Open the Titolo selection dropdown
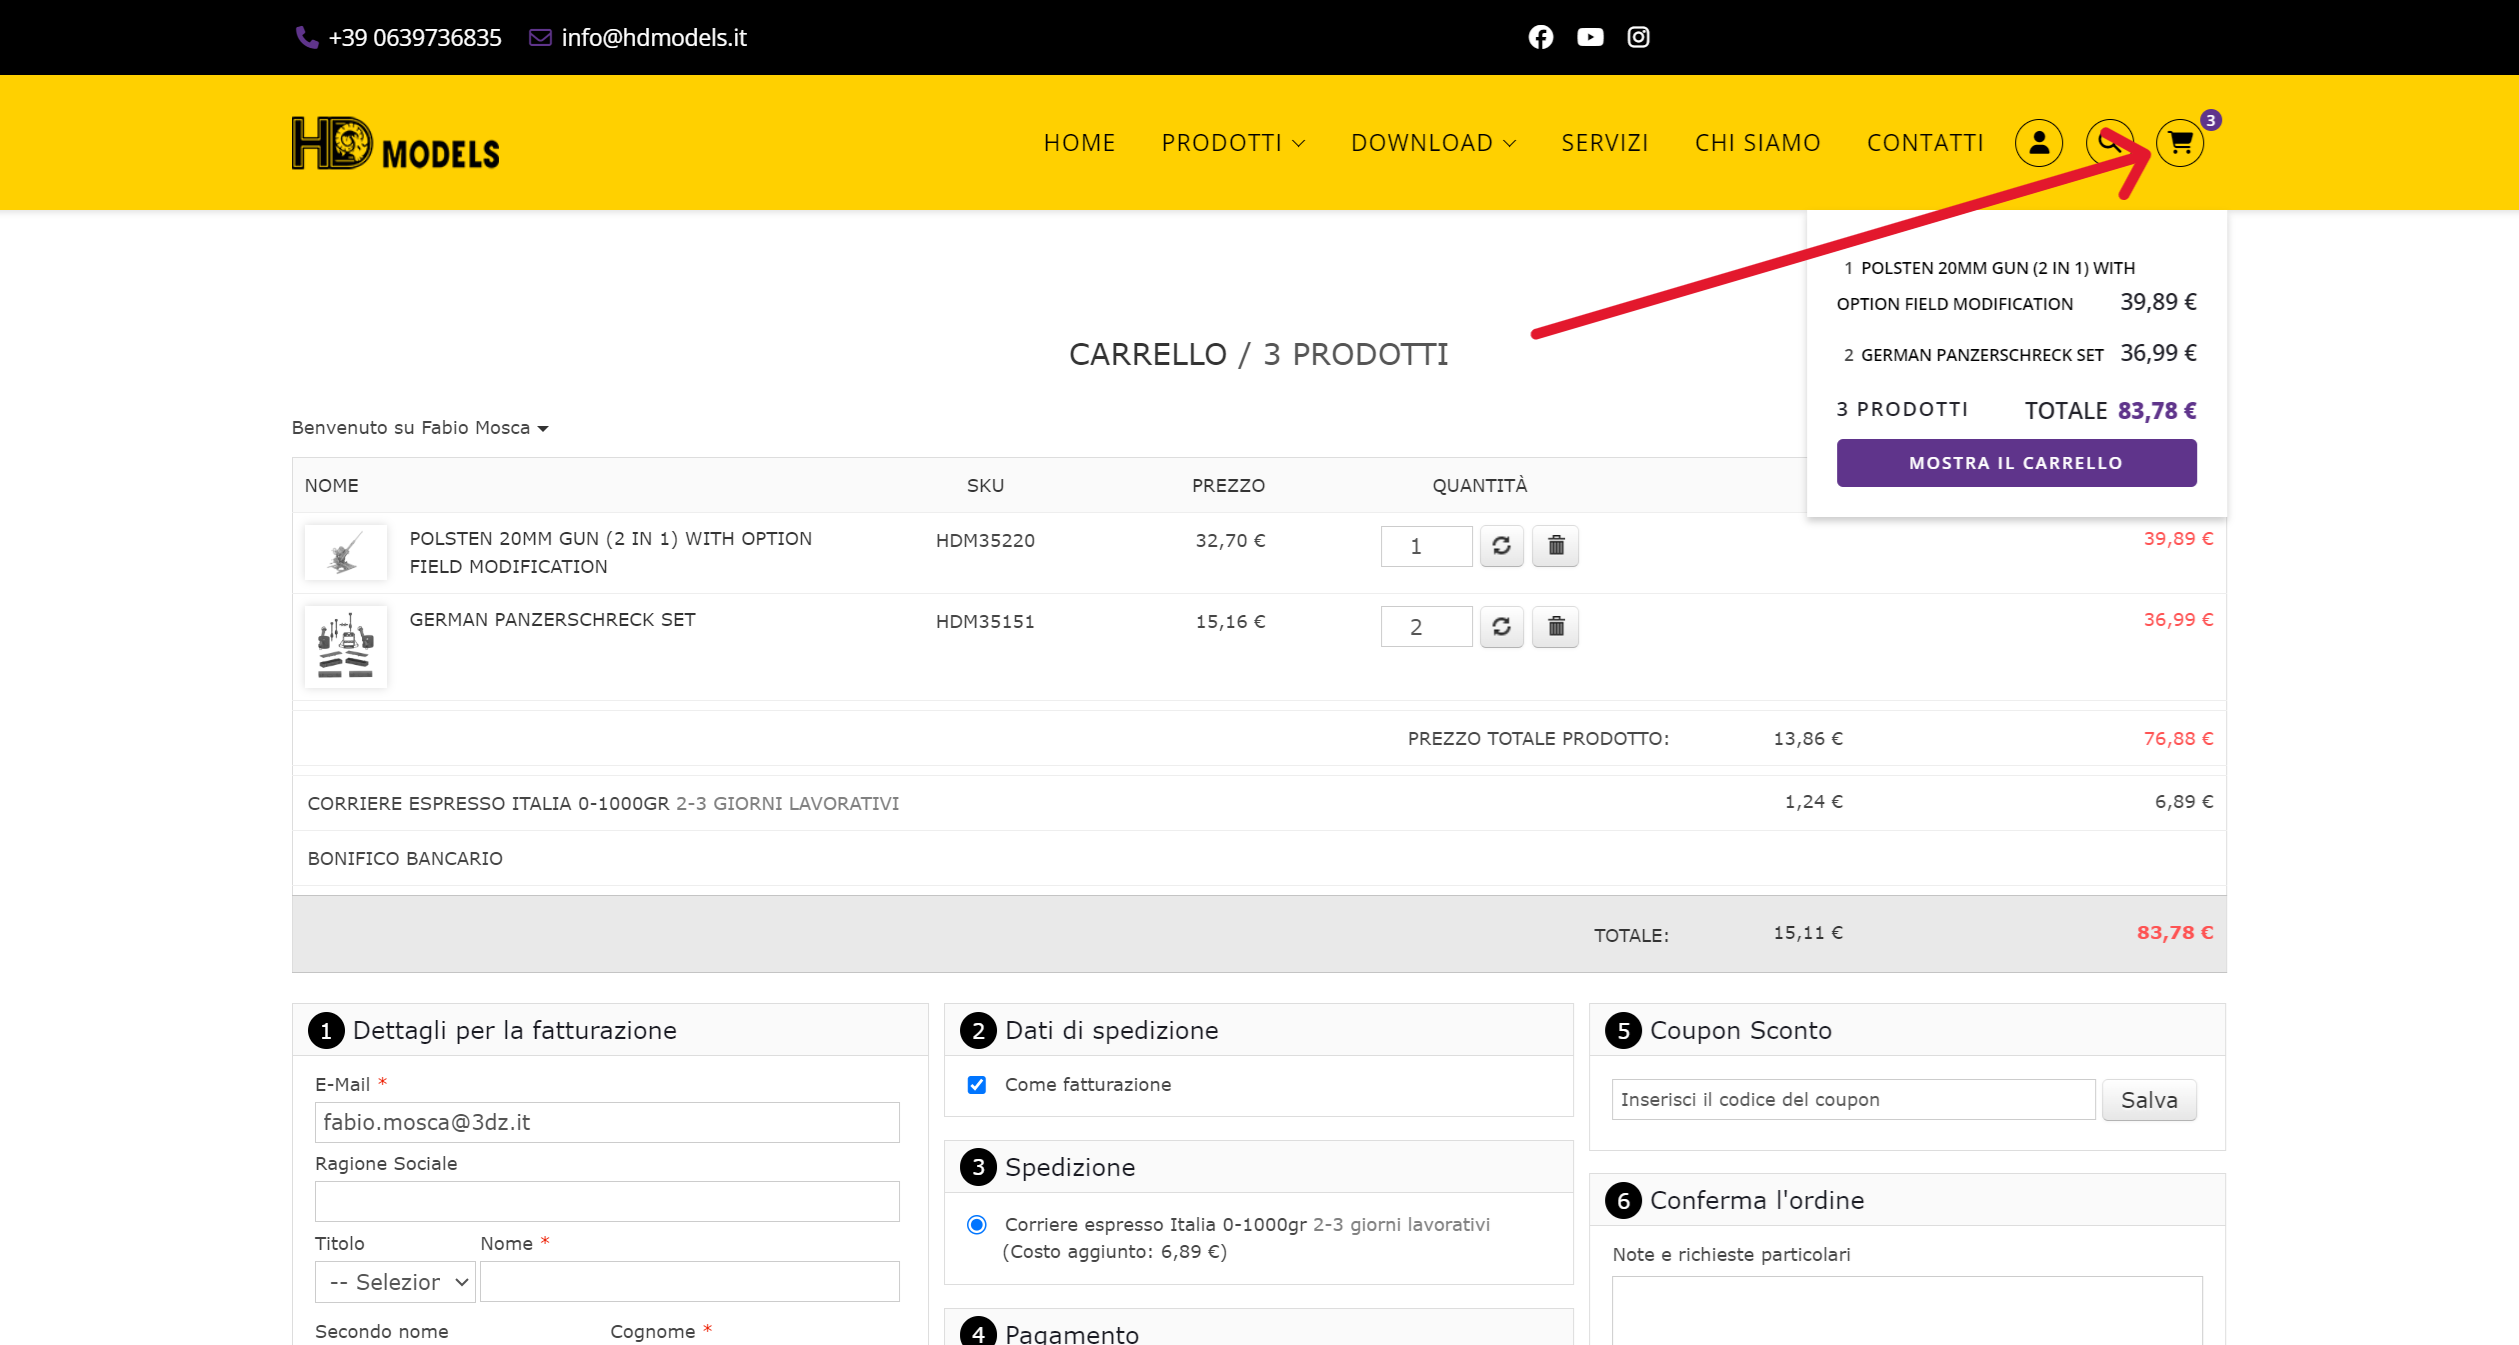 click(395, 1282)
